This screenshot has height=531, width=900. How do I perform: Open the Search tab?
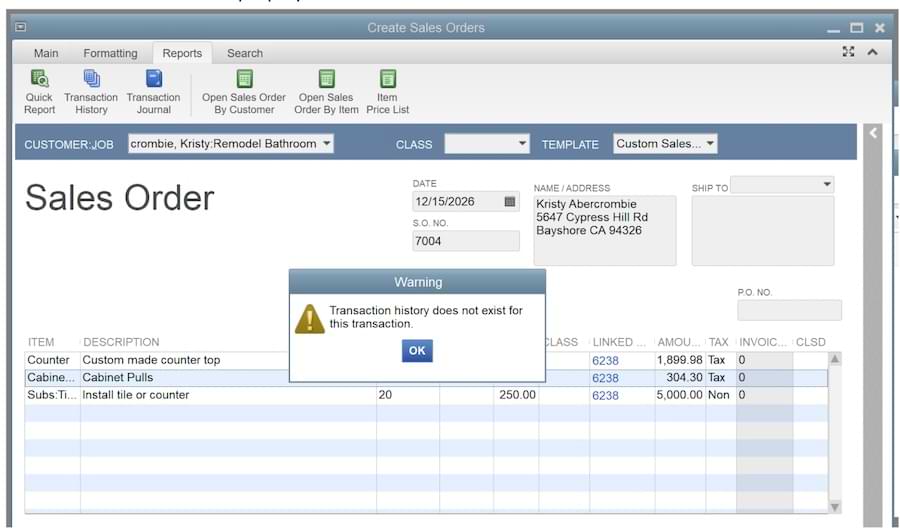245,53
